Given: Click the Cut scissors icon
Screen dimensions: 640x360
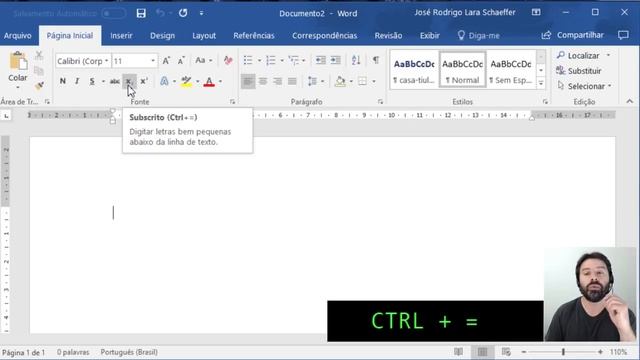Looking at the screenshot, I should (x=39, y=56).
